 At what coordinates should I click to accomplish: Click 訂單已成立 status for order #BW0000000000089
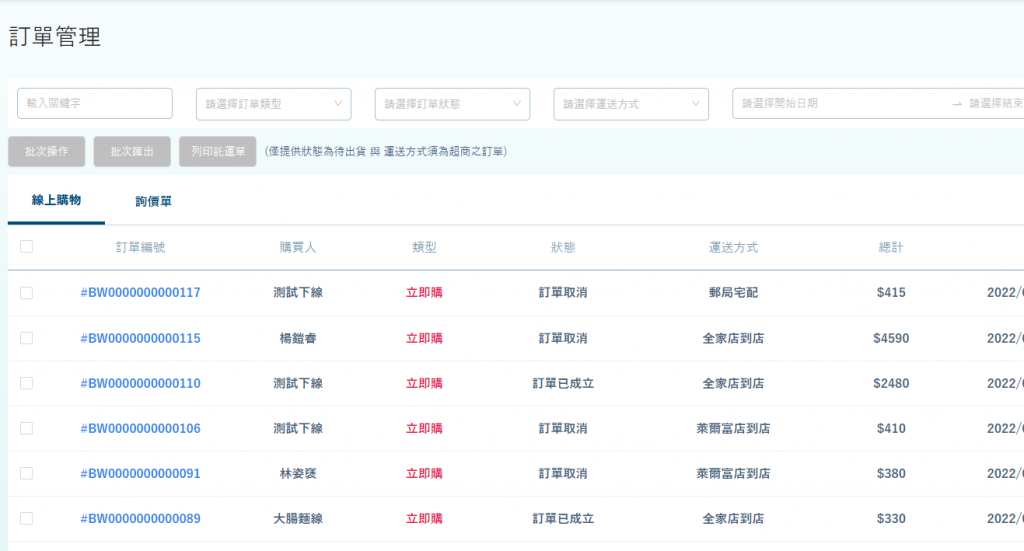pyautogui.click(x=563, y=518)
